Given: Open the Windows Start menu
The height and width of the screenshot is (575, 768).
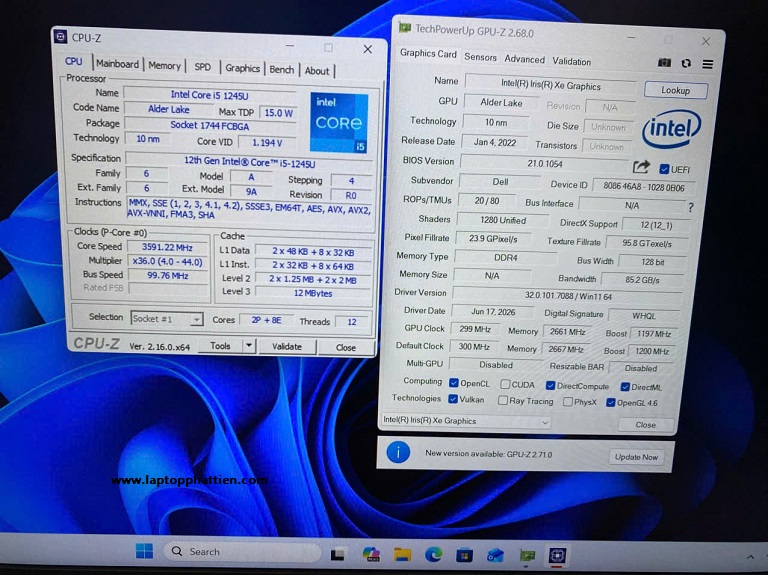Looking at the screenshot, I should [144, 551].
